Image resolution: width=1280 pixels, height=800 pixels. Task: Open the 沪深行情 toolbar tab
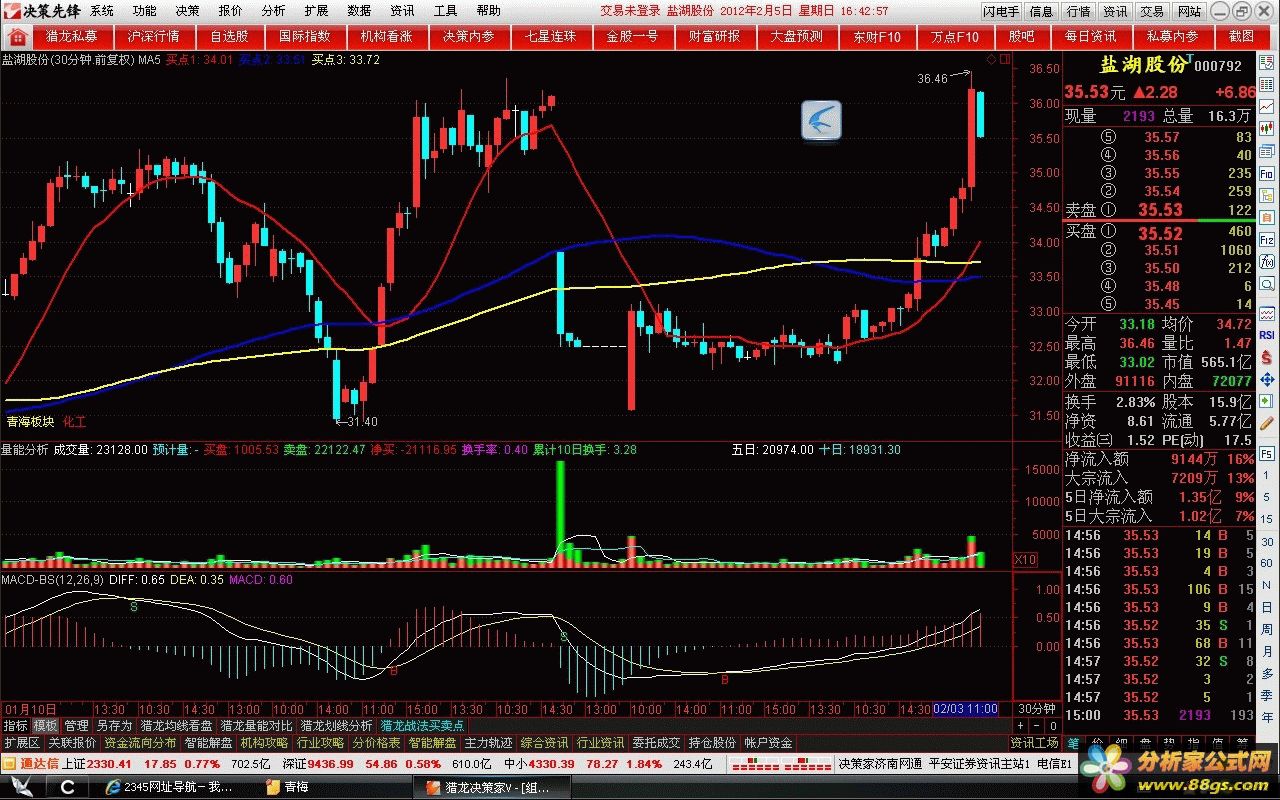[x=153, y=36]
